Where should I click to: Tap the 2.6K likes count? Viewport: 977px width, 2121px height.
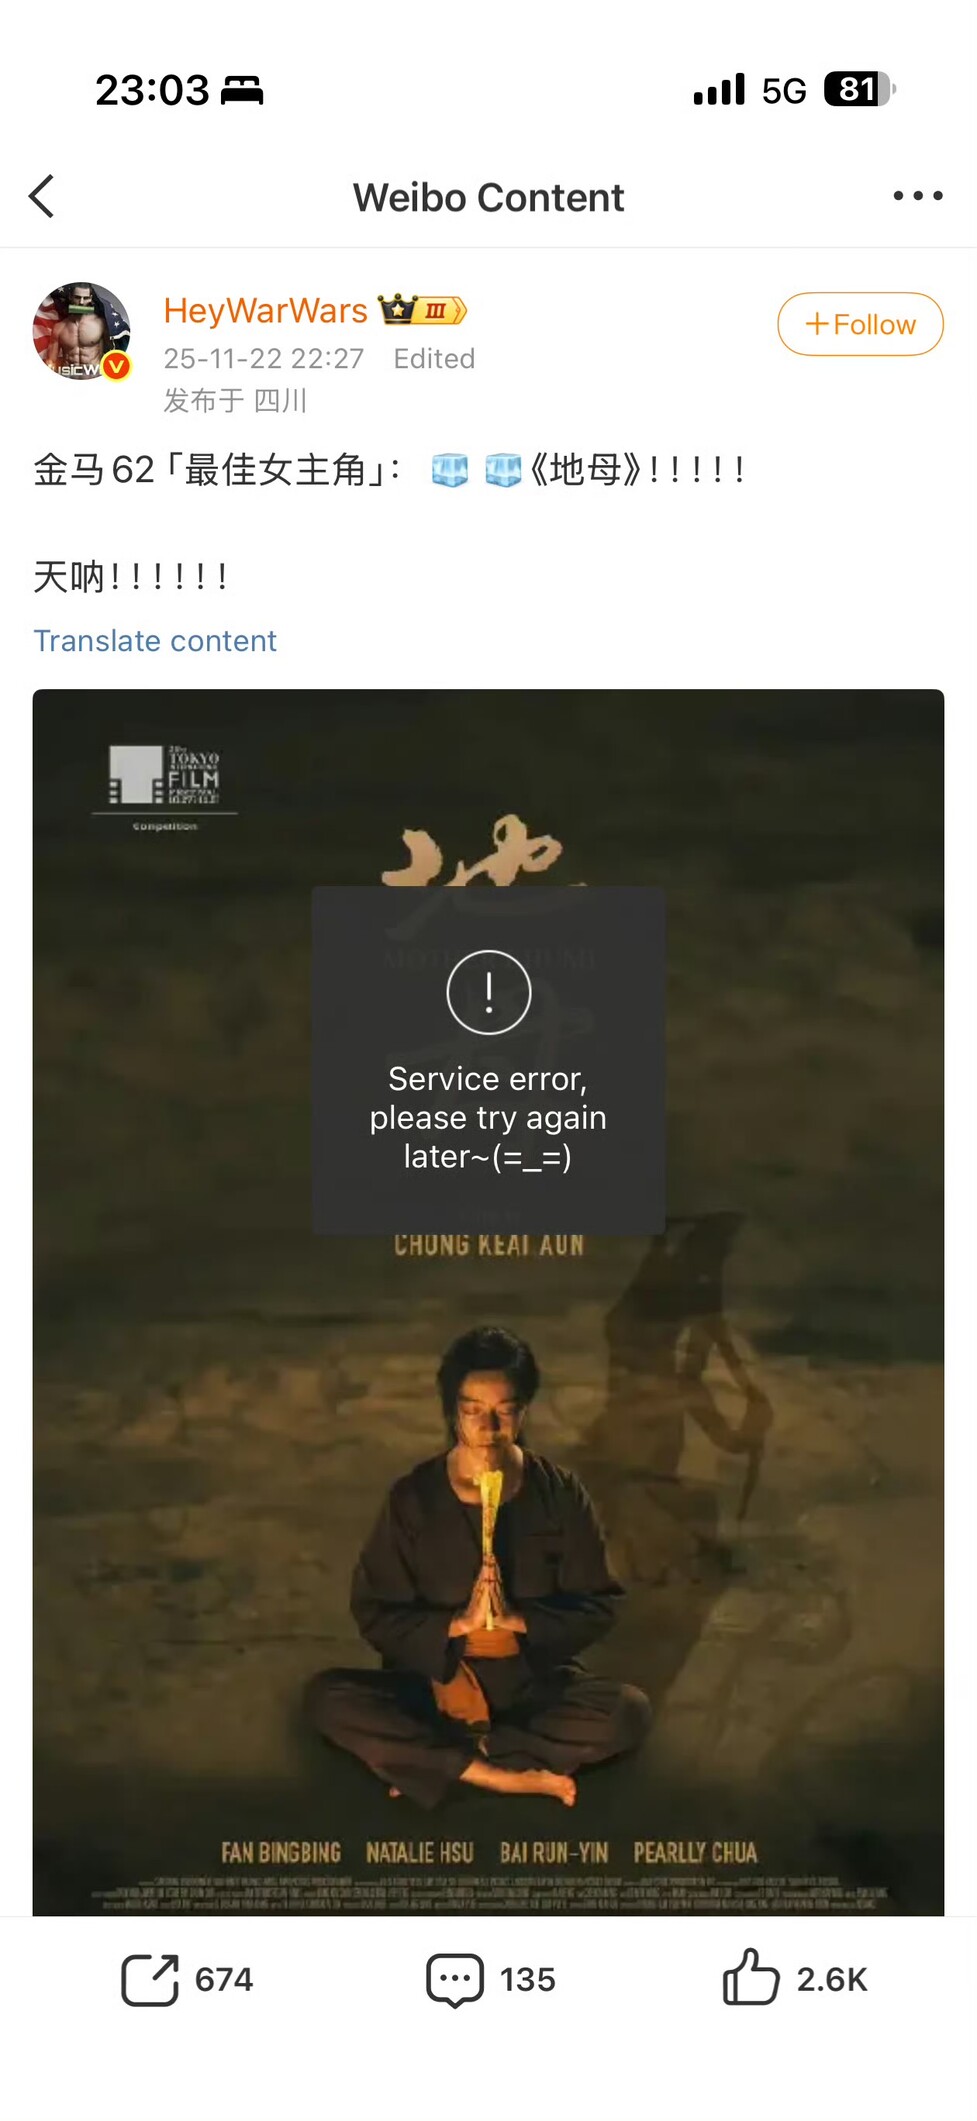point(832,1980)
